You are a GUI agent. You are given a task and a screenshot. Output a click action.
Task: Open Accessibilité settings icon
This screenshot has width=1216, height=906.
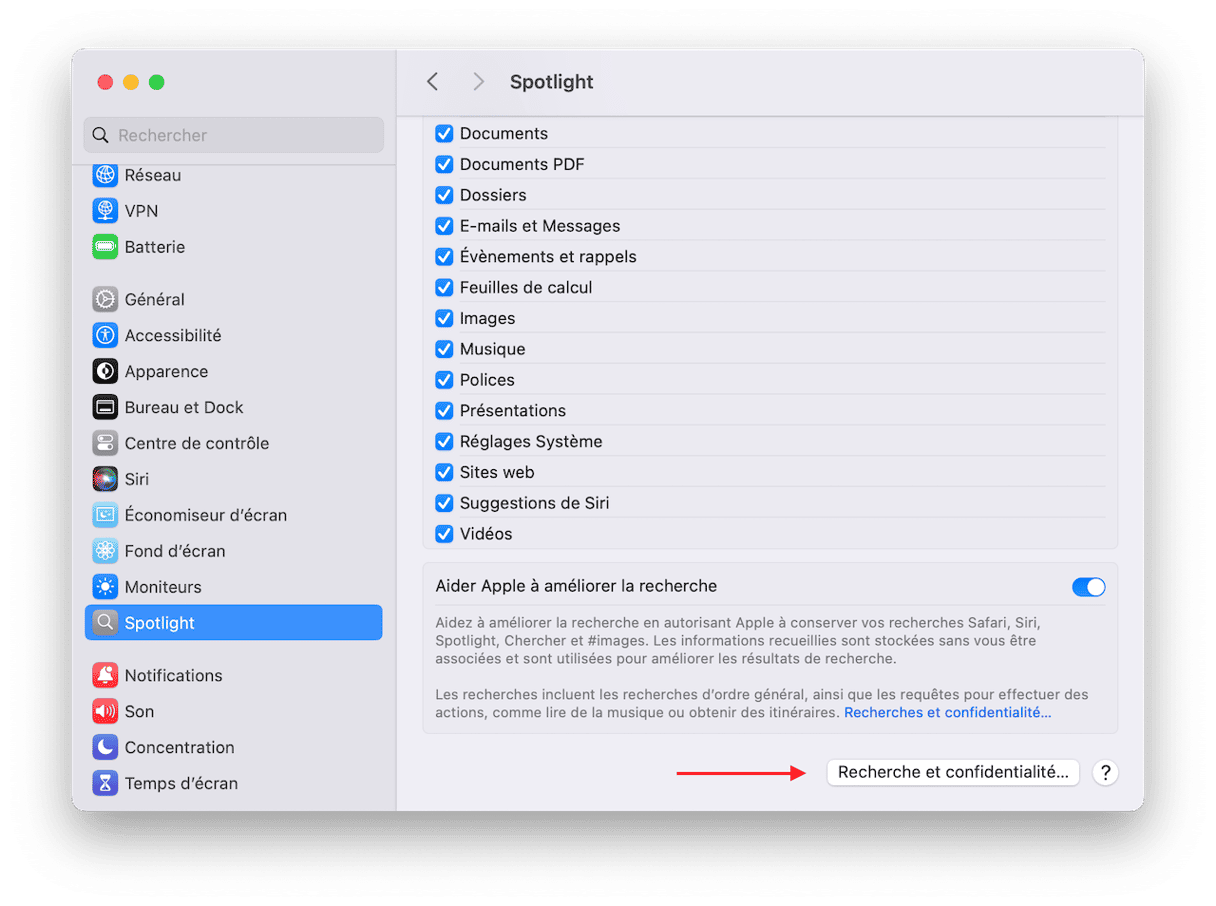pos(105,335)
